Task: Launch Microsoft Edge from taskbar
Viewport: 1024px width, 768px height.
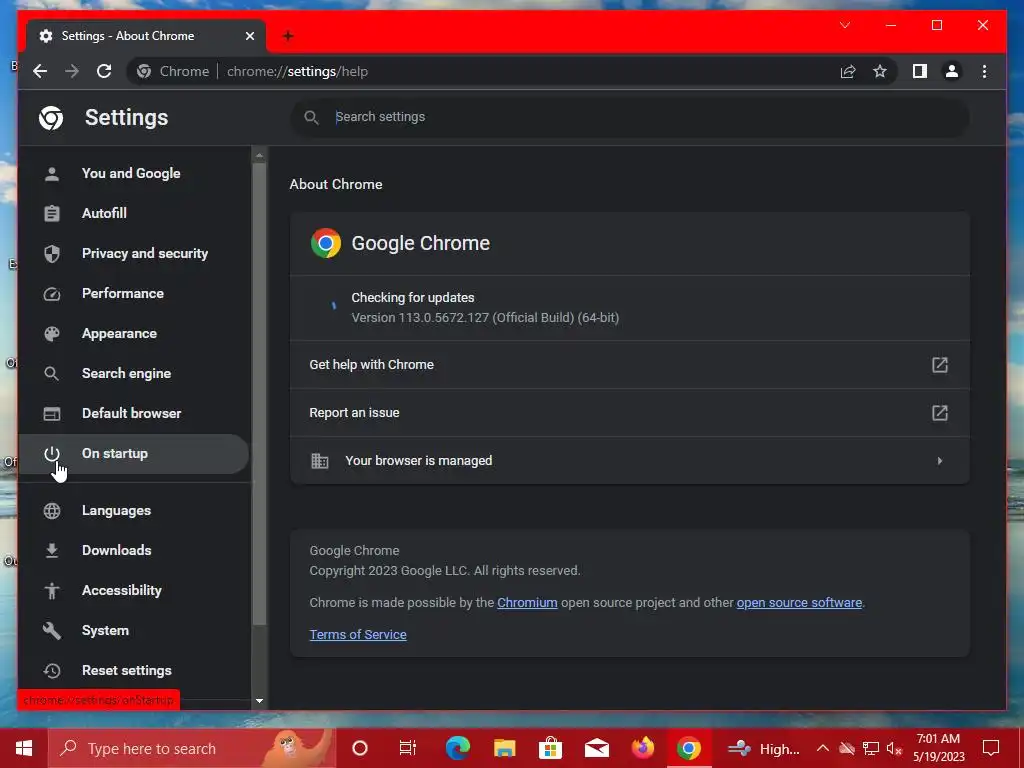Action: (x=458, y=748)
